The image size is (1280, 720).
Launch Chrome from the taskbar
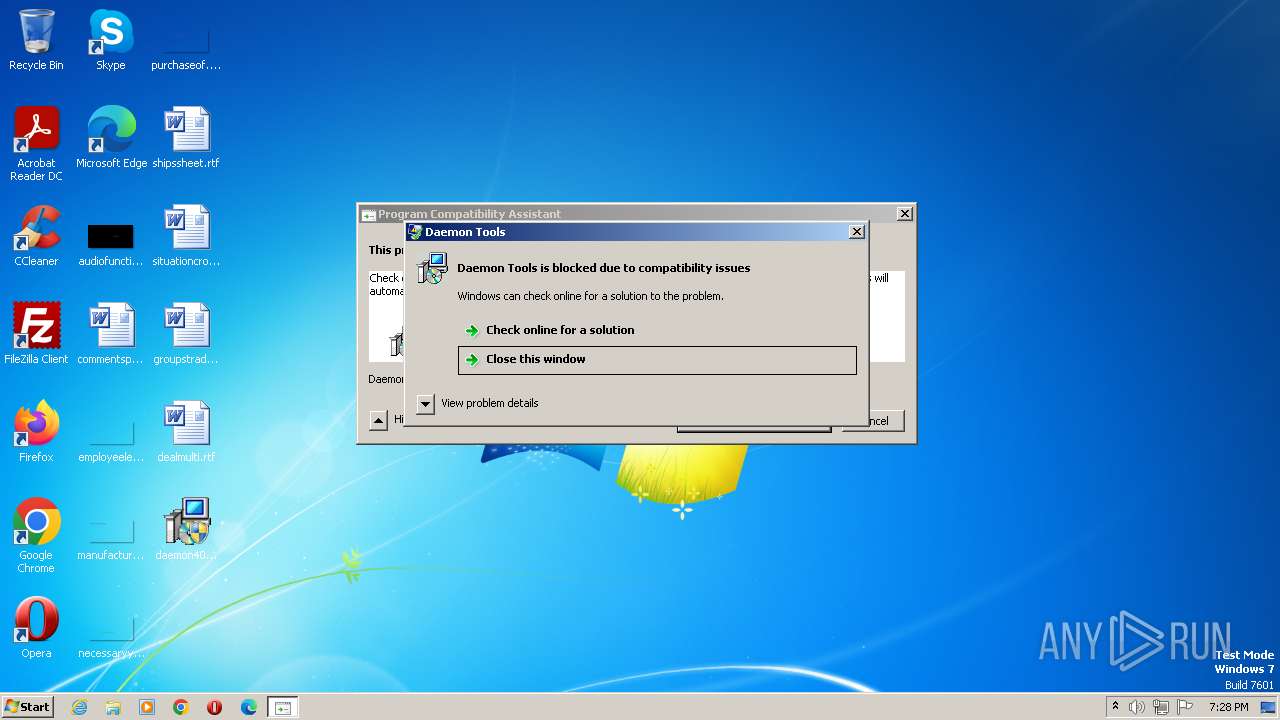click(x=181, y=707)
